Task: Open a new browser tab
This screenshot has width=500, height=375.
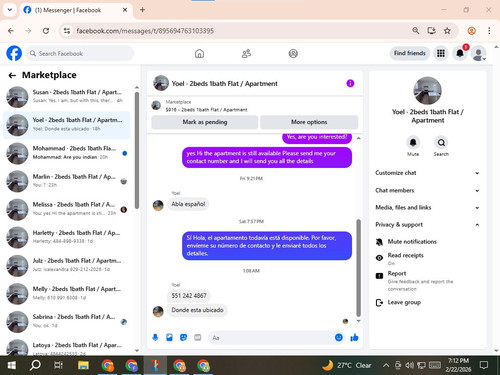Action: click(x=142, y=10)
